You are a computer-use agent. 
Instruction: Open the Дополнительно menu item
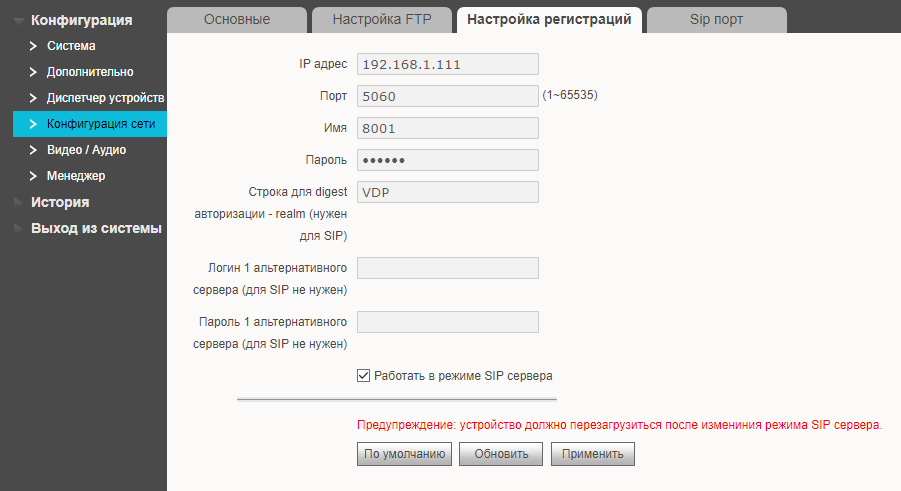90,72
